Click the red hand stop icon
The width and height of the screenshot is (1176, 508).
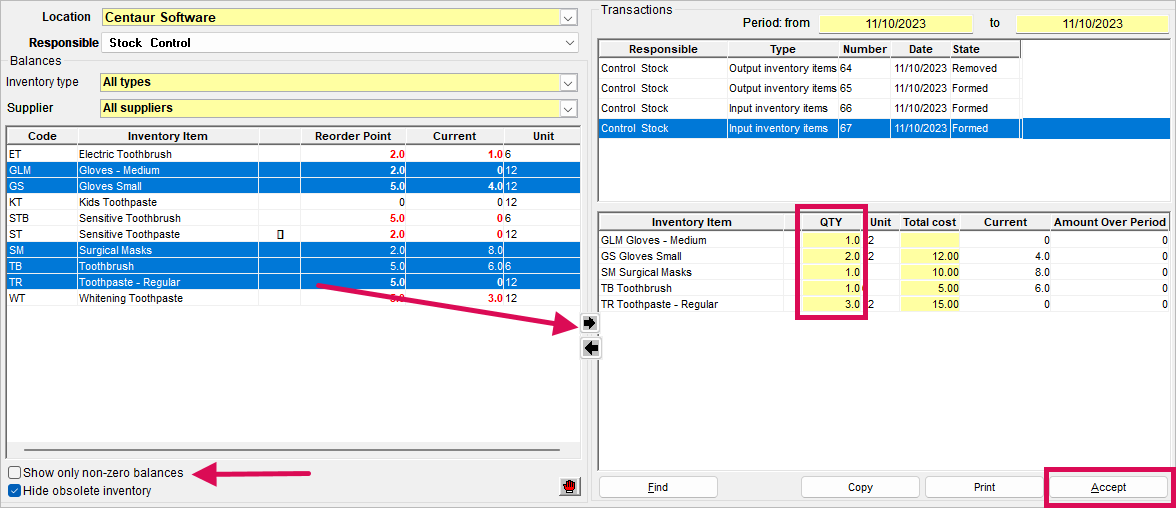pos(569,486)
